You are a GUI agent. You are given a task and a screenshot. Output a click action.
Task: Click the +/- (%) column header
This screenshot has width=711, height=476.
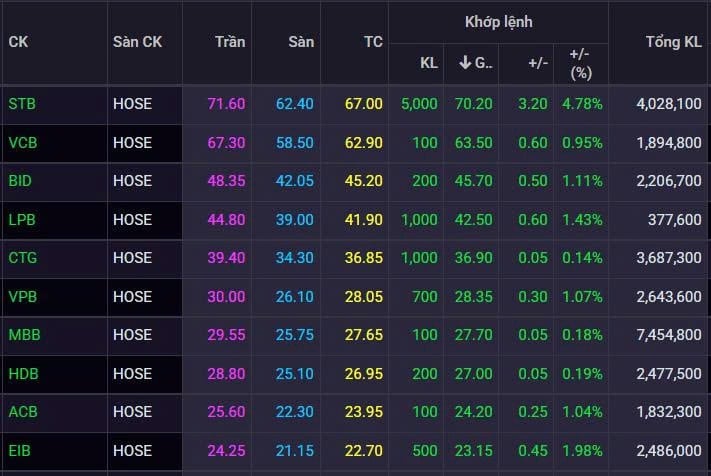pos(580,63)
